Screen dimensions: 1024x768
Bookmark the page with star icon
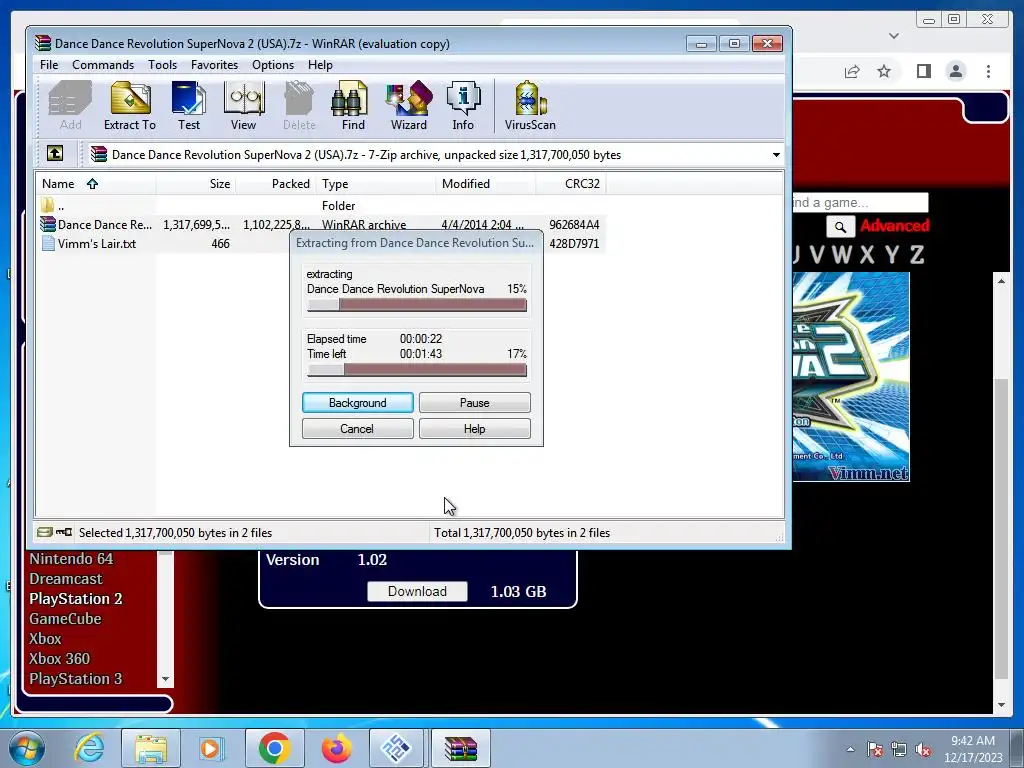(884, 71)
